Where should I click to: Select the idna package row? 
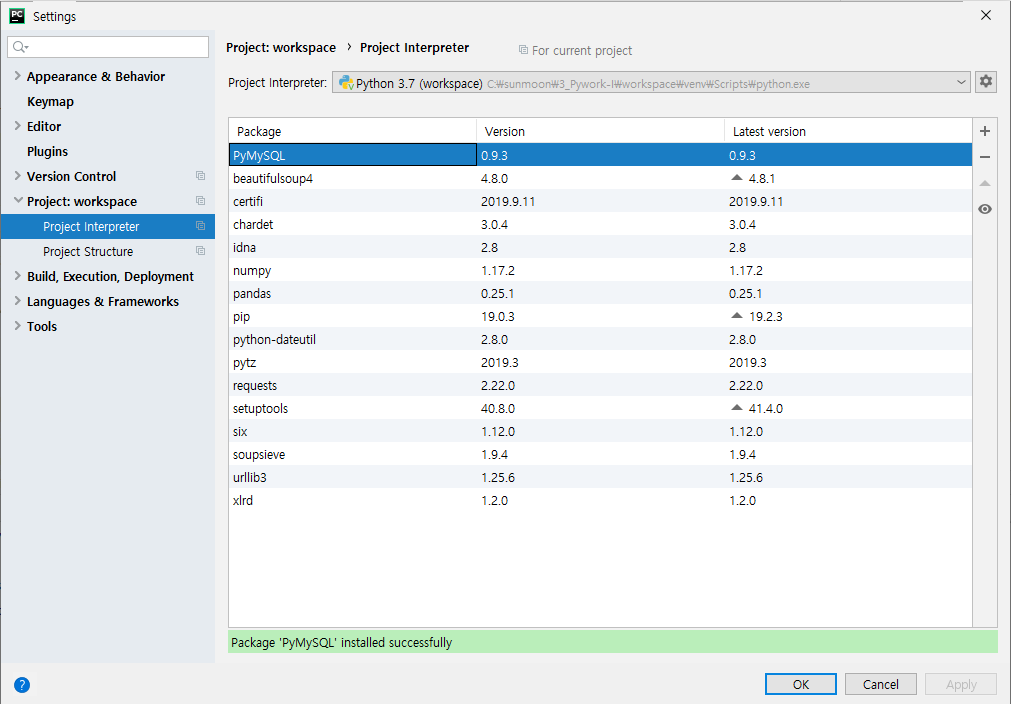point(600,247)
